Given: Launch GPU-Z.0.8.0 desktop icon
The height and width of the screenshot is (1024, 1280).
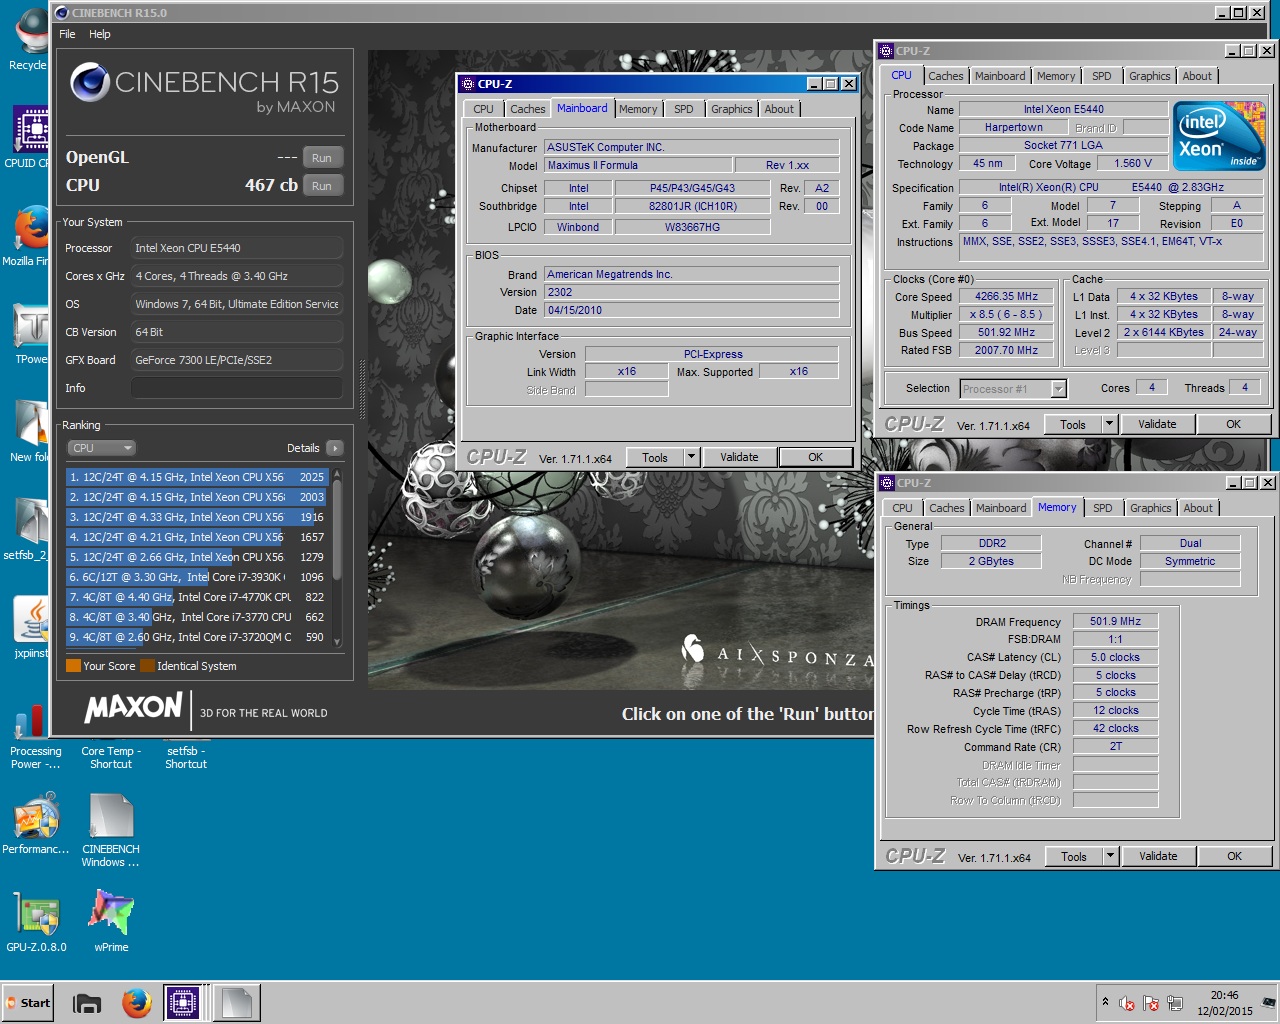Looking at the screenshot, I should coord(36,922).
